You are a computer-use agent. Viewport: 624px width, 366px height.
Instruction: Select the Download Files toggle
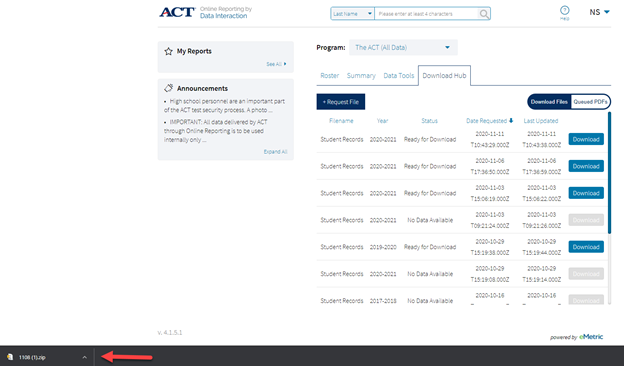(x=549, y=102)
